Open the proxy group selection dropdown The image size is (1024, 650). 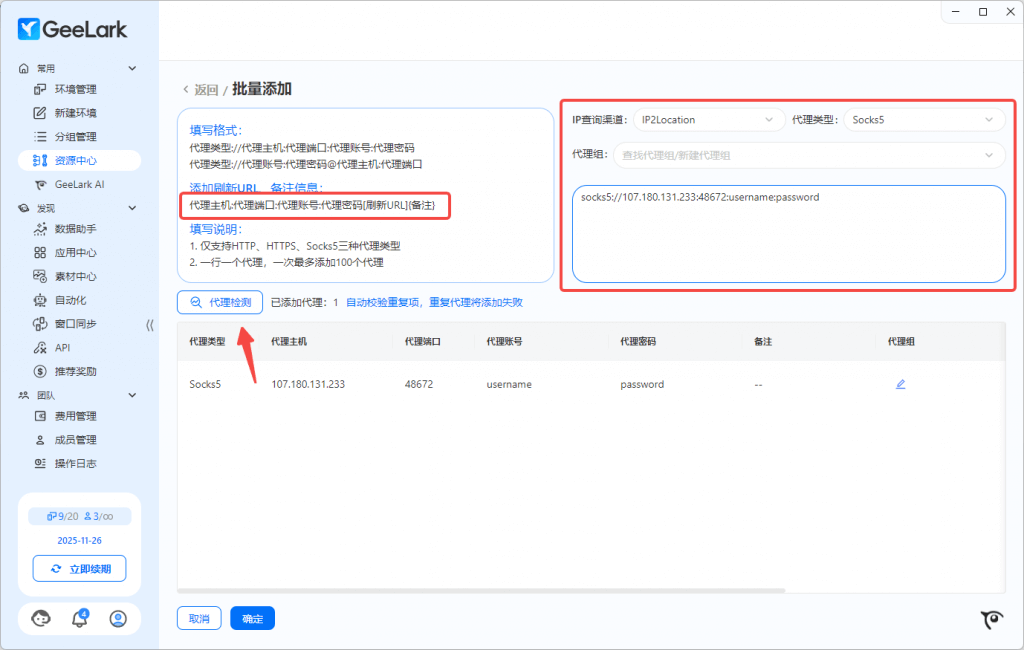(x=811, y=155)
